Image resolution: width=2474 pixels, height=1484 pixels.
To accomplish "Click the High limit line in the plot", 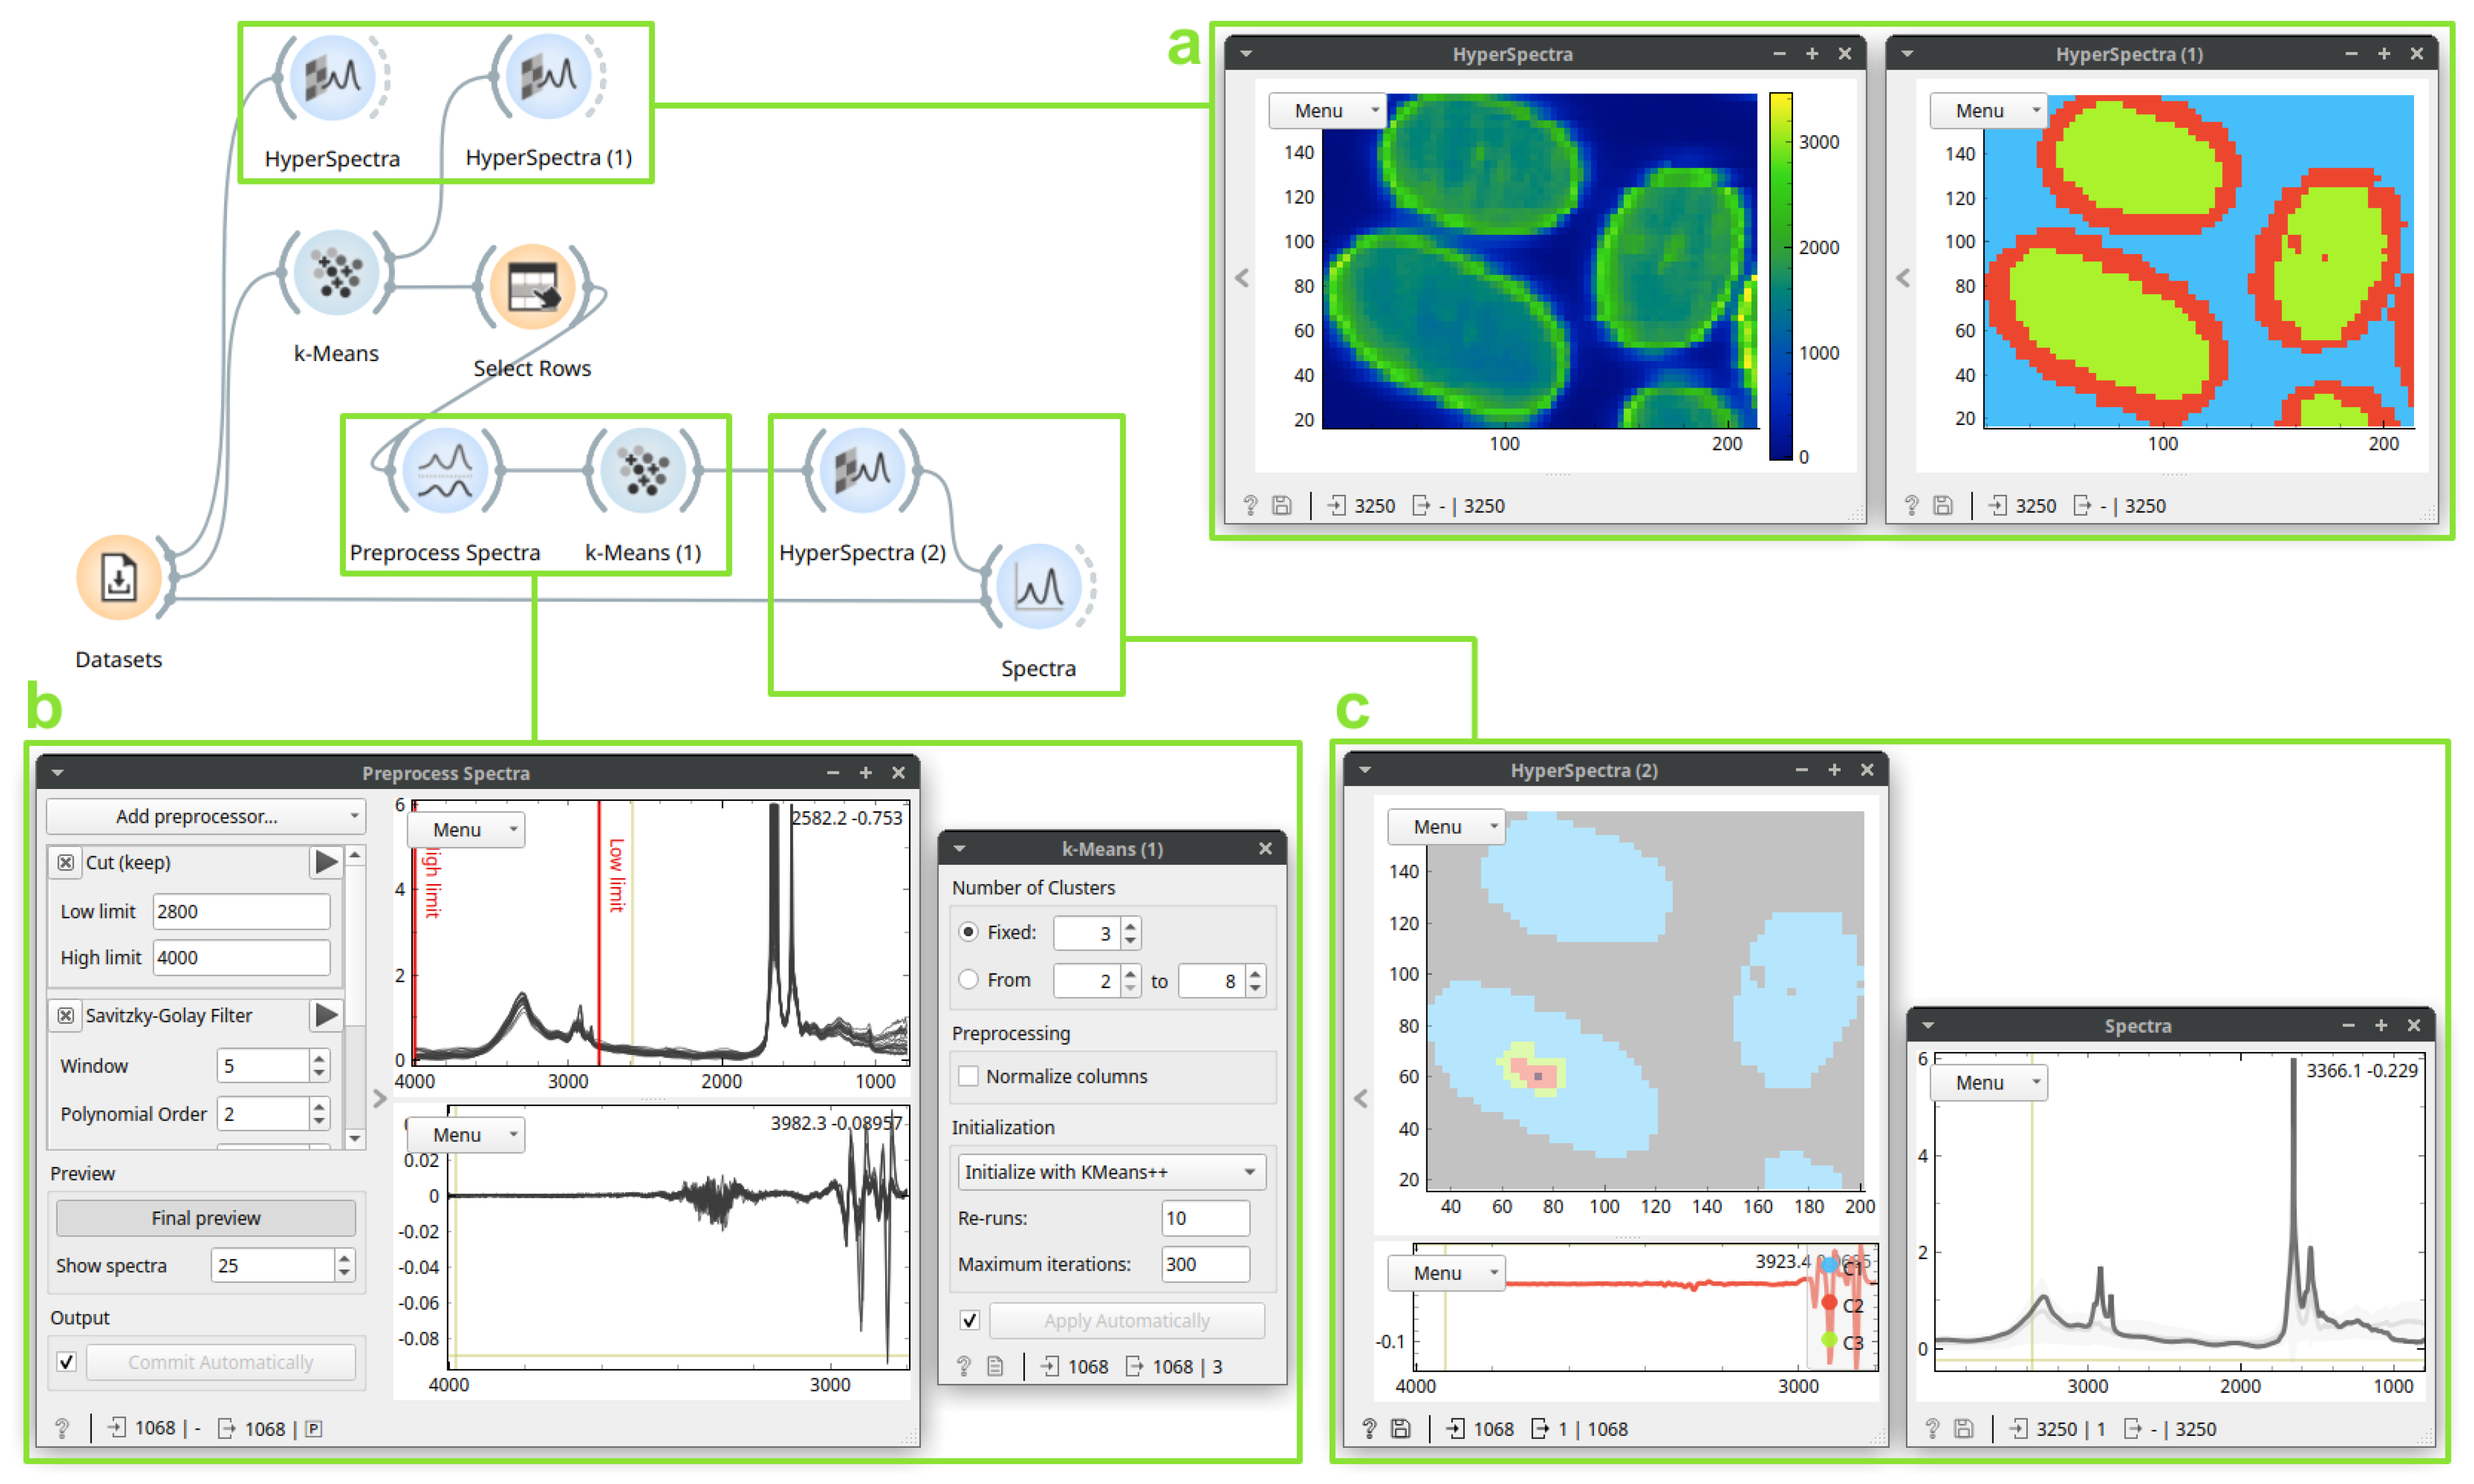I will 414,933.
